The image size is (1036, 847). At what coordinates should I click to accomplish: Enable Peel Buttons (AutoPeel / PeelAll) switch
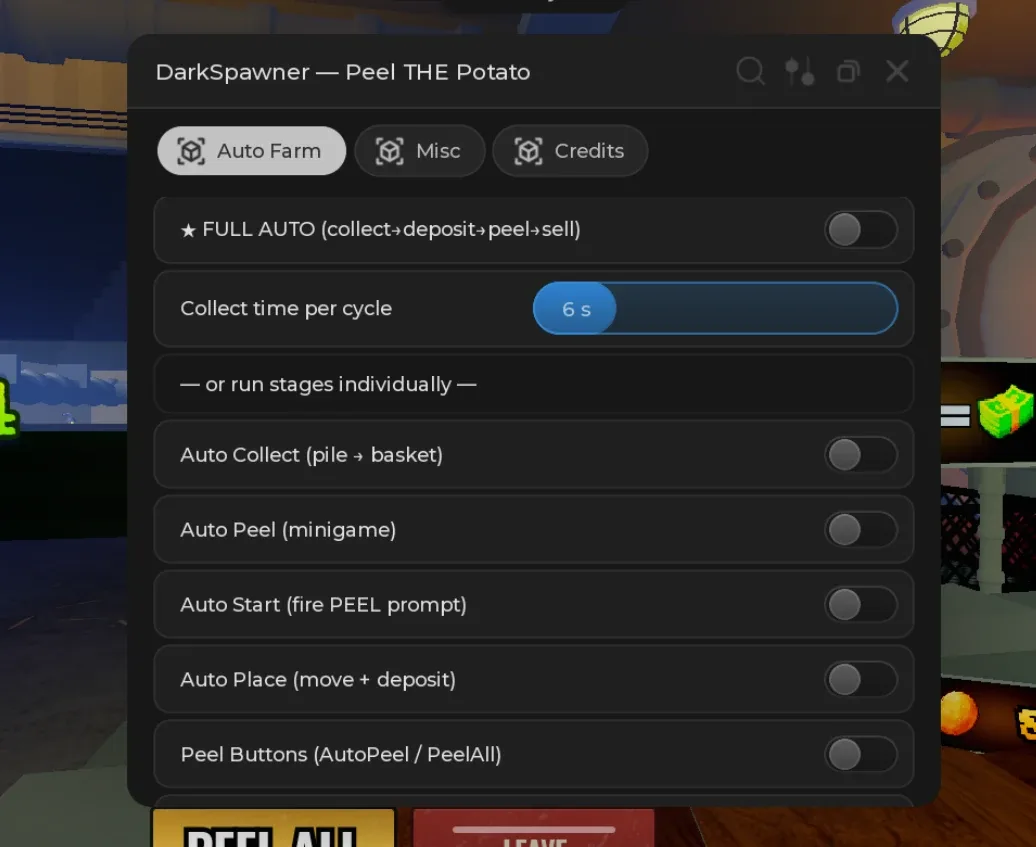click(x=861, y=755)
